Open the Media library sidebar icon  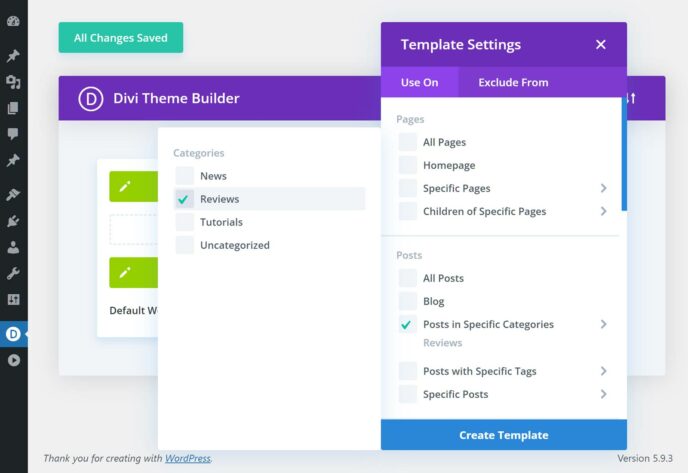pos(13,82)
